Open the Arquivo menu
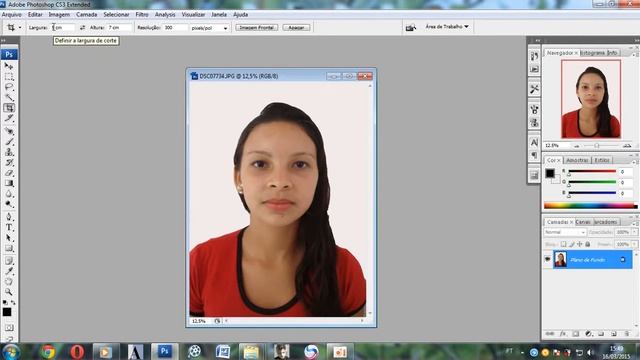 coord(12,14)
